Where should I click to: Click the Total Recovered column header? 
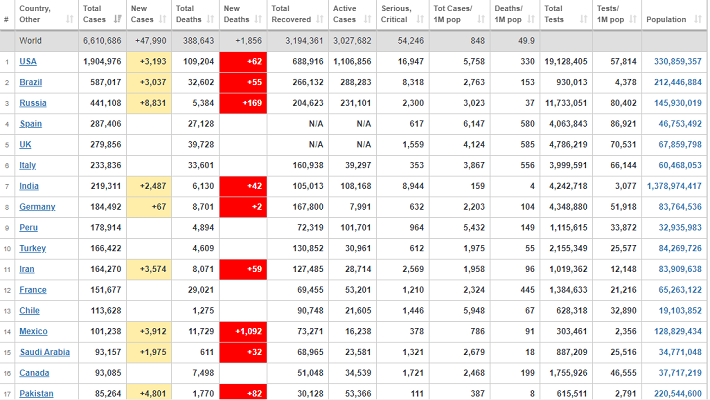click(x=297, y=14)
